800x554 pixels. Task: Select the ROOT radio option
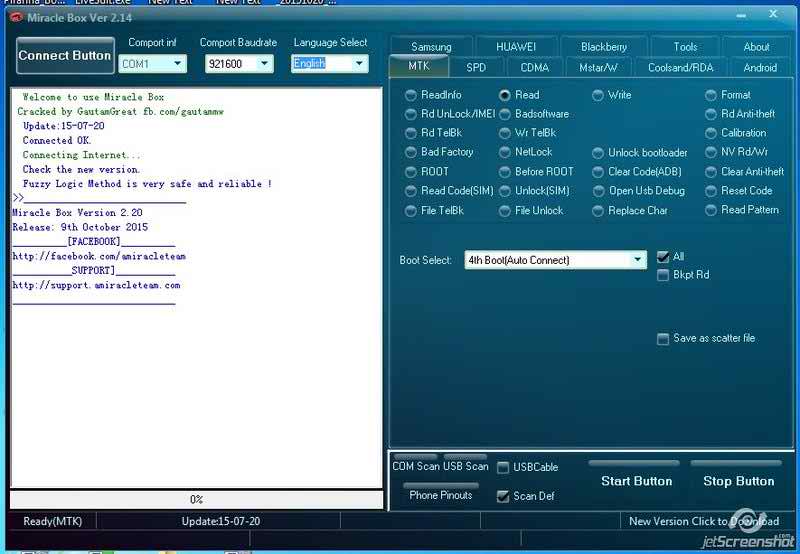point(427,171)
